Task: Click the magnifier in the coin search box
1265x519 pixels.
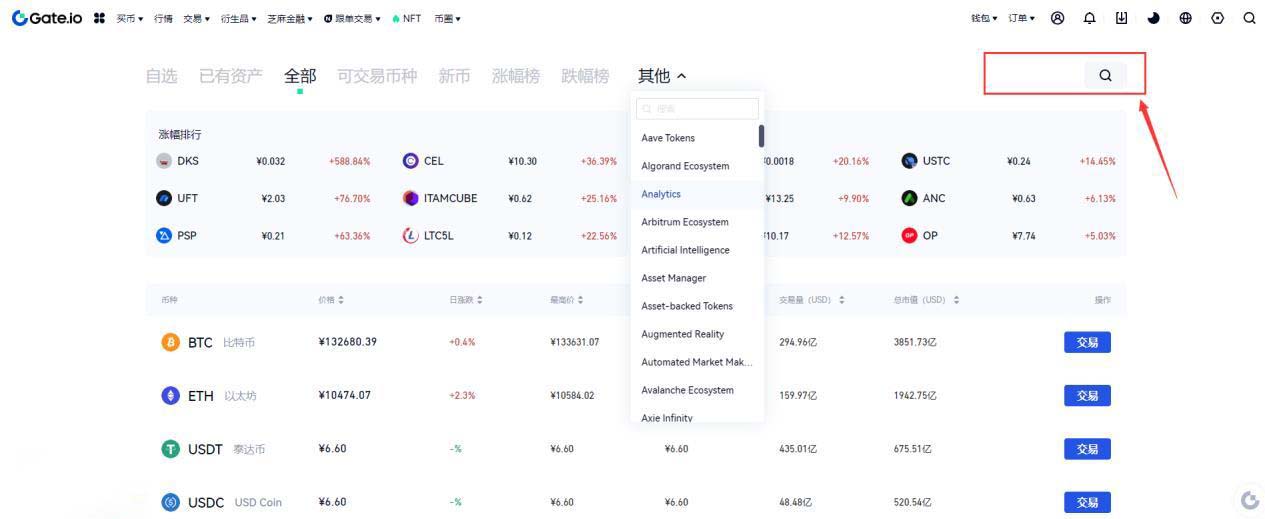Action: pos(1105,75)
